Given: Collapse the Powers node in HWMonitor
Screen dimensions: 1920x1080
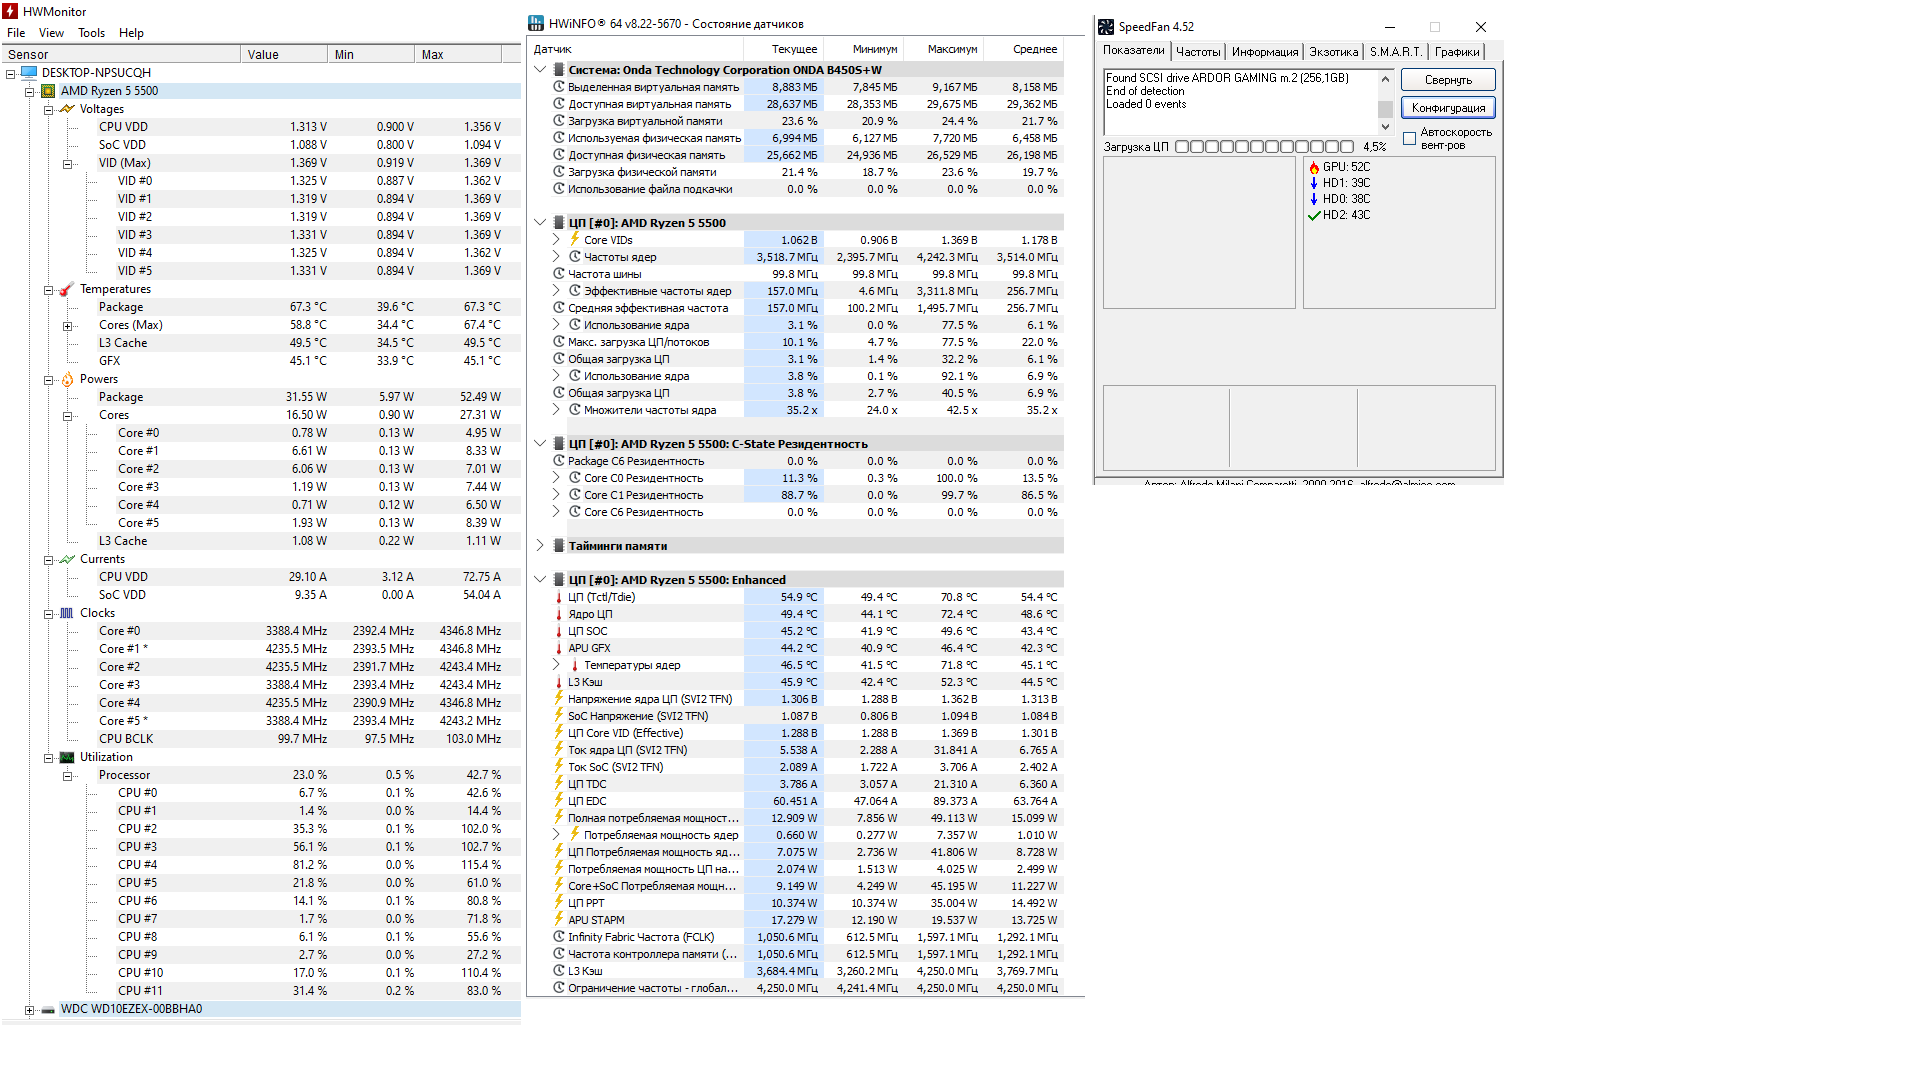Looking at the screenshot, I should [x=48, y=380].
